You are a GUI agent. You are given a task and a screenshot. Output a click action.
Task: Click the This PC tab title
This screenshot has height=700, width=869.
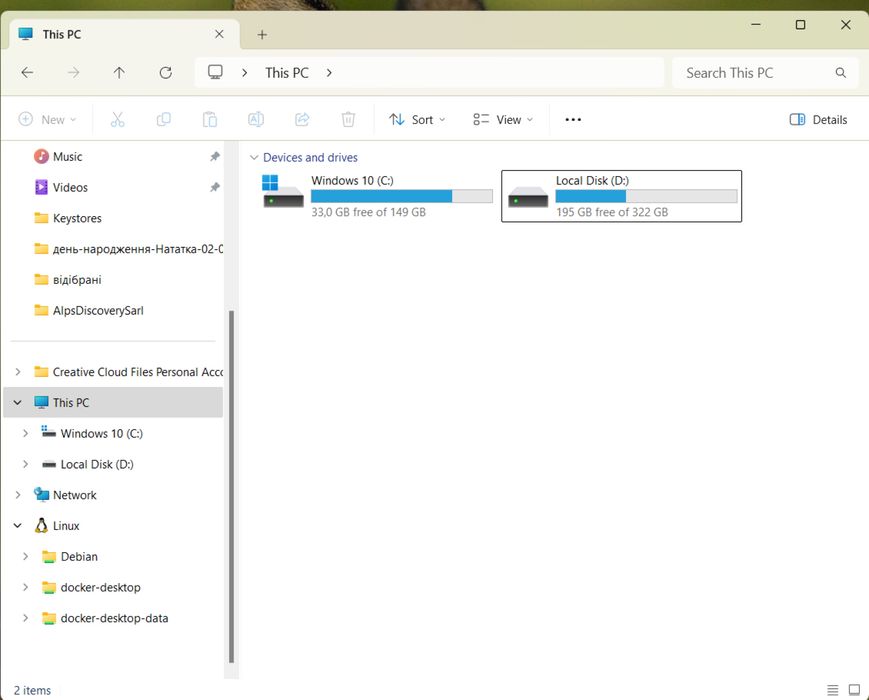pyautogui.click(x=62, y=34)
